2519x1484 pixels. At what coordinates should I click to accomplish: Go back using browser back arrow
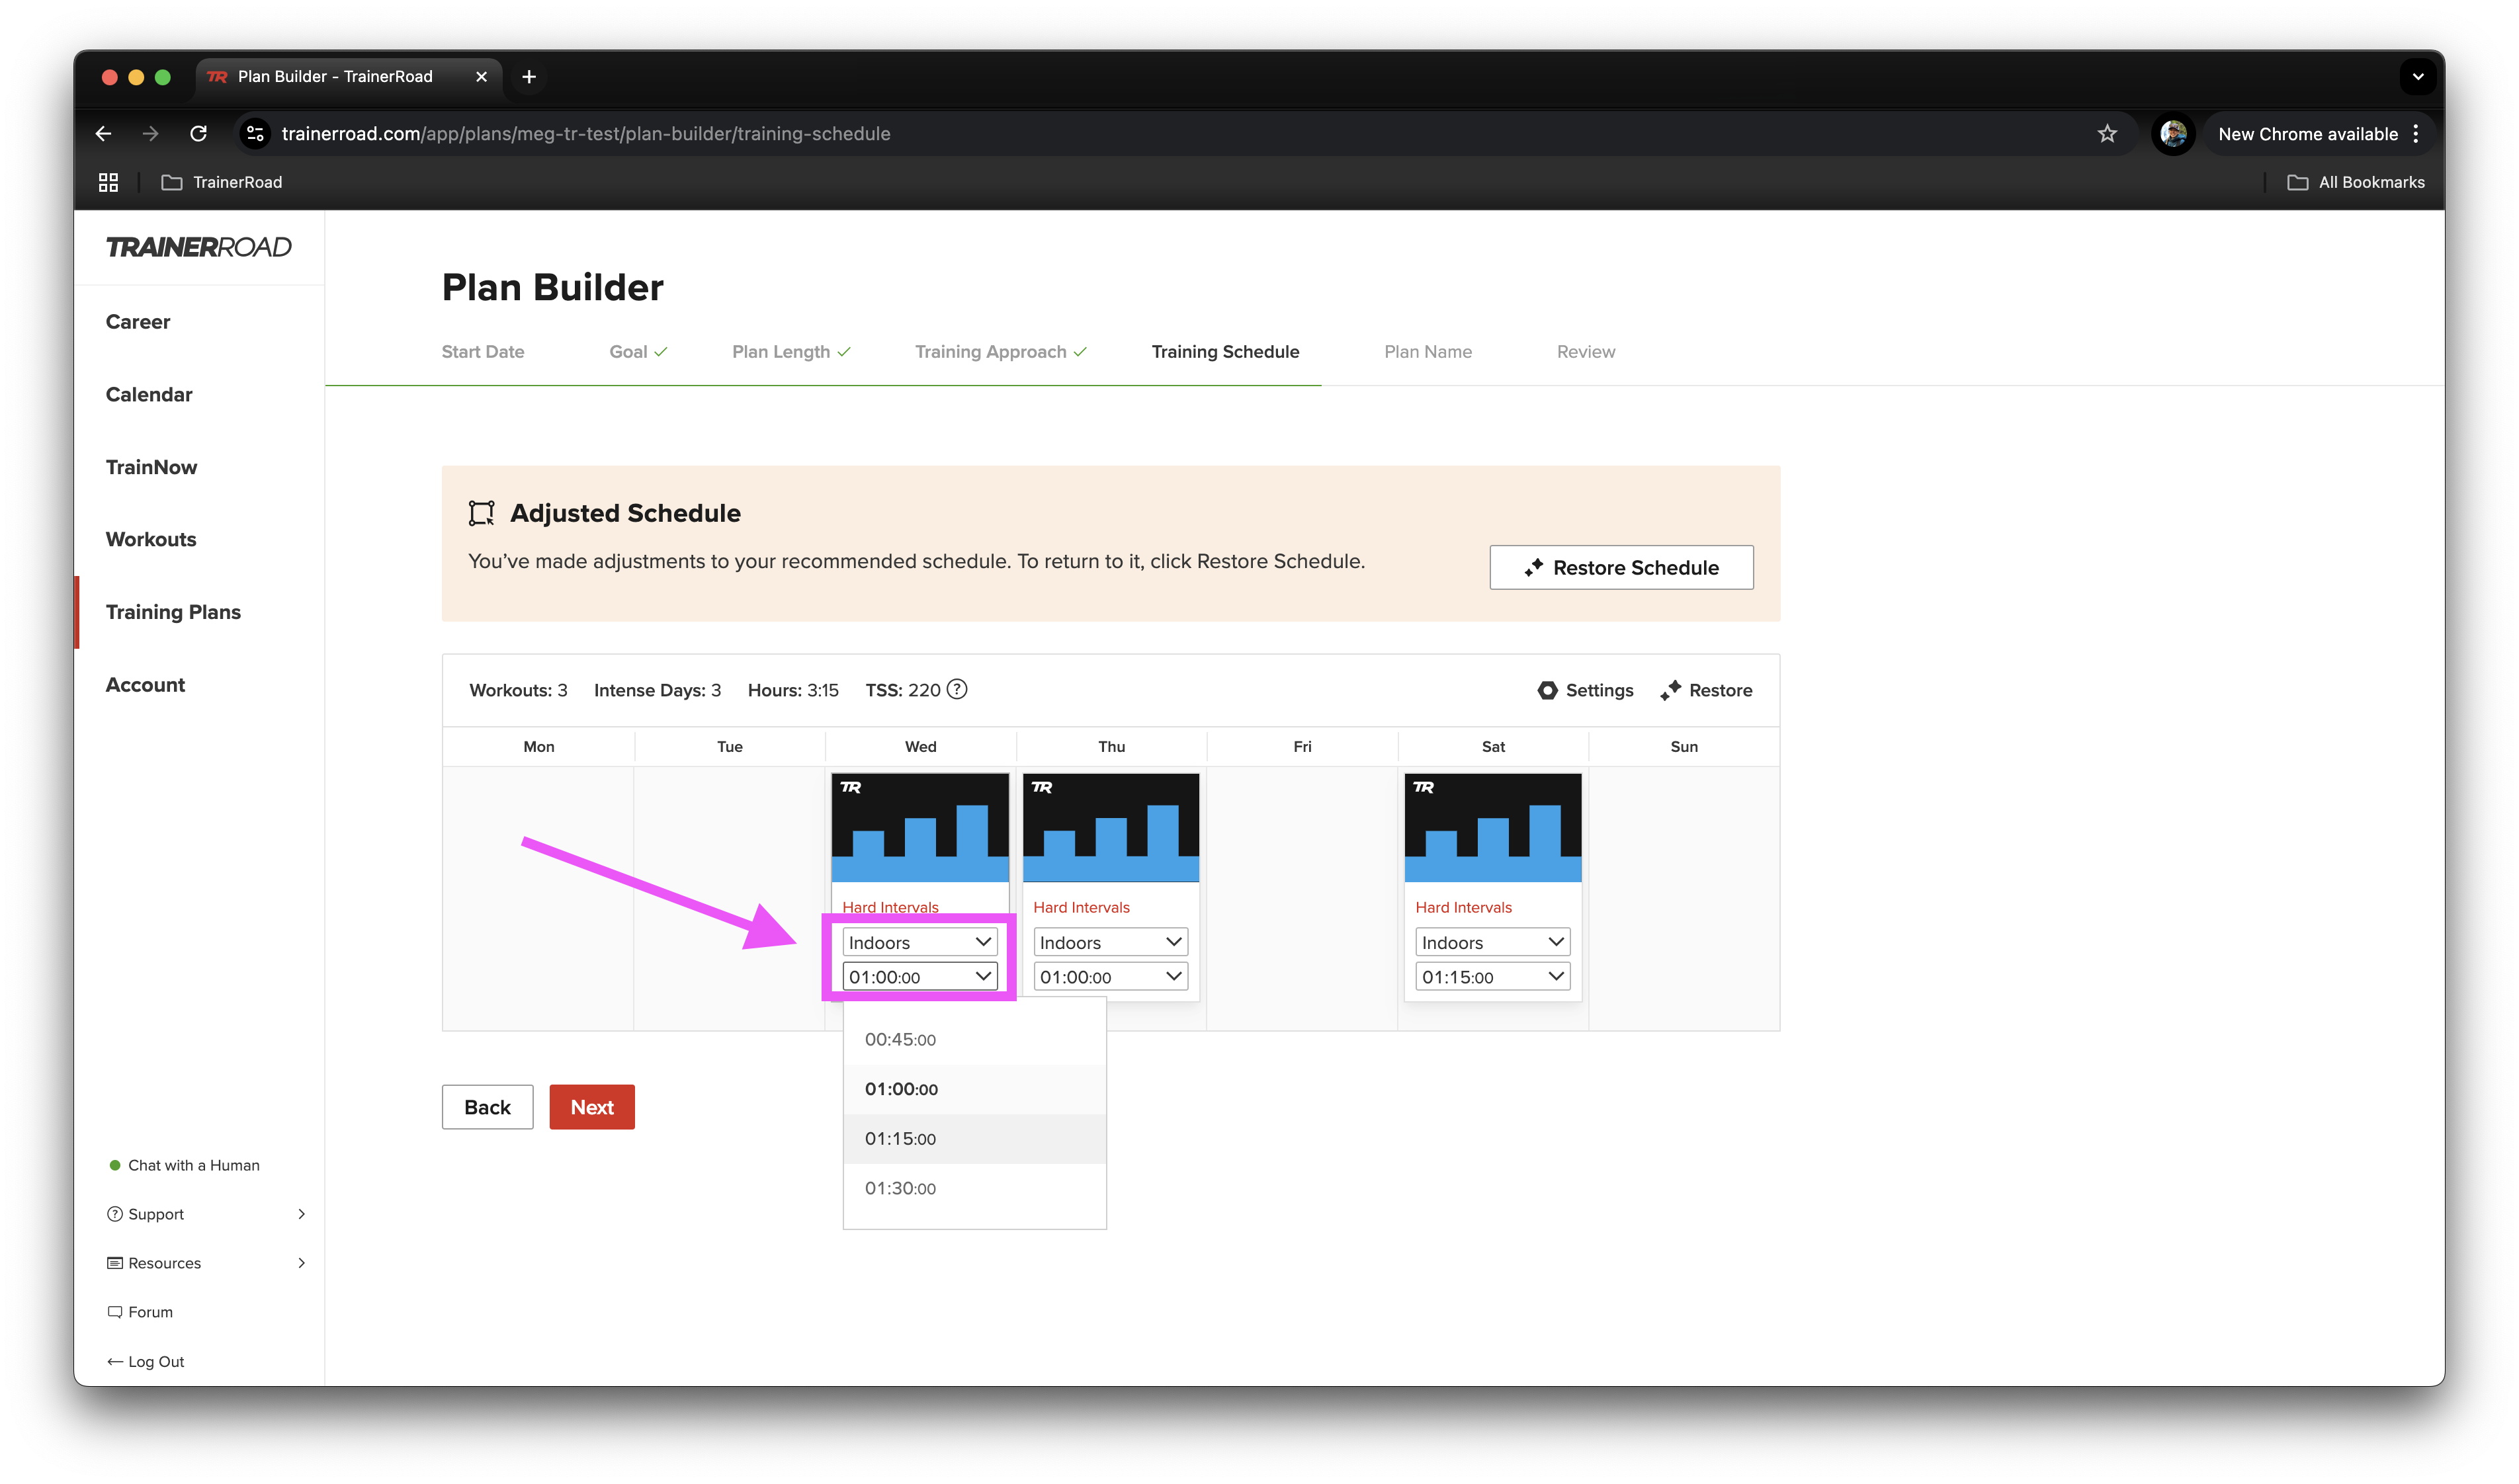pyautogui.click(x=103, y=134)
